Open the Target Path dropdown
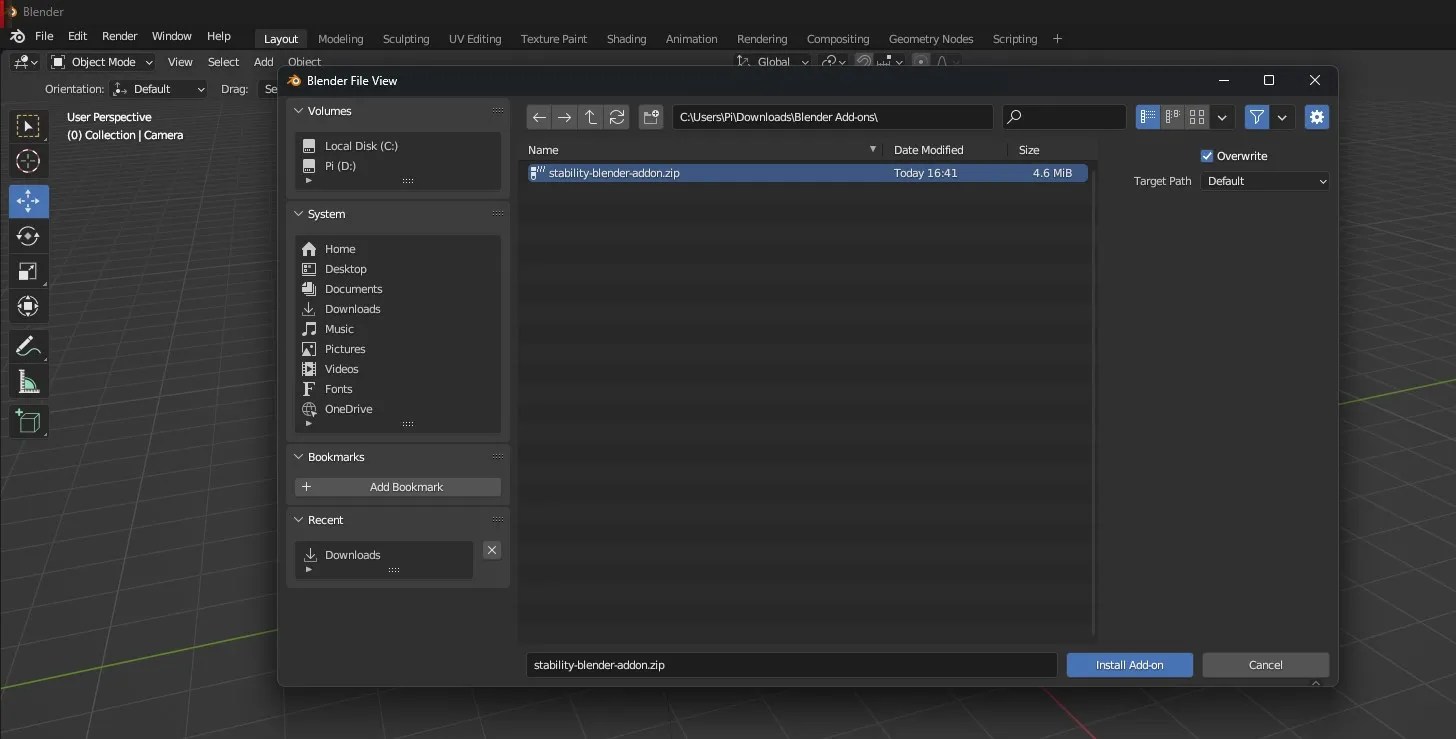Viewport: 1456px width, 739px height. coord(1264,181)
